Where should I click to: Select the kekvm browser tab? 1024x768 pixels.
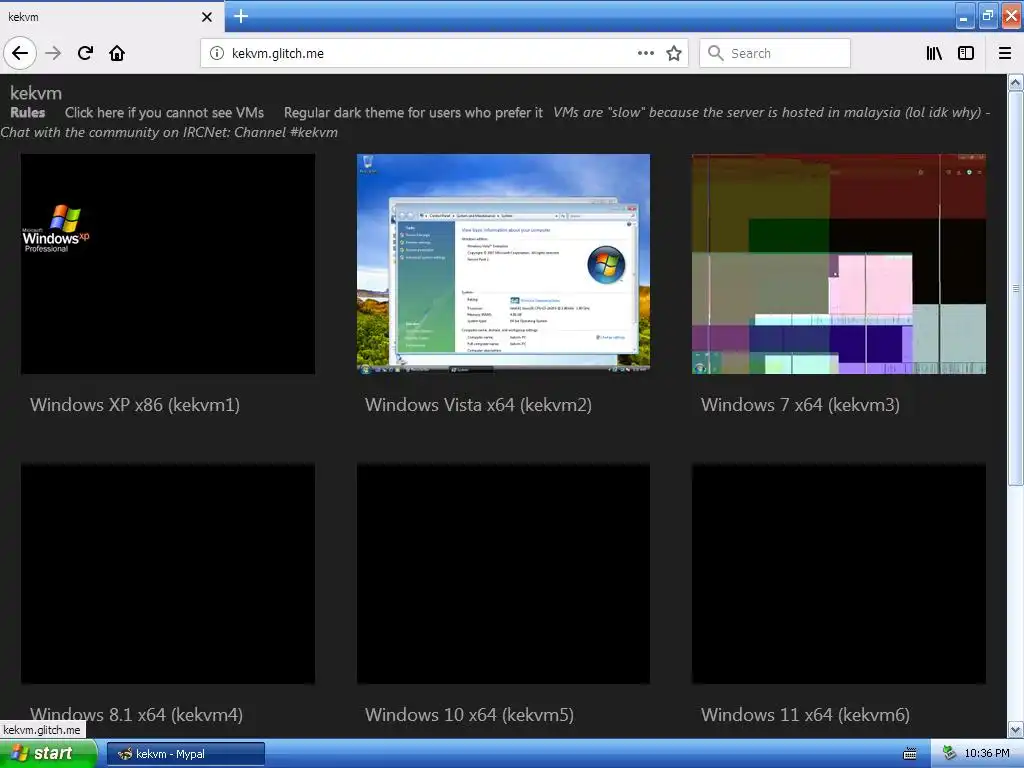[112, 17]
